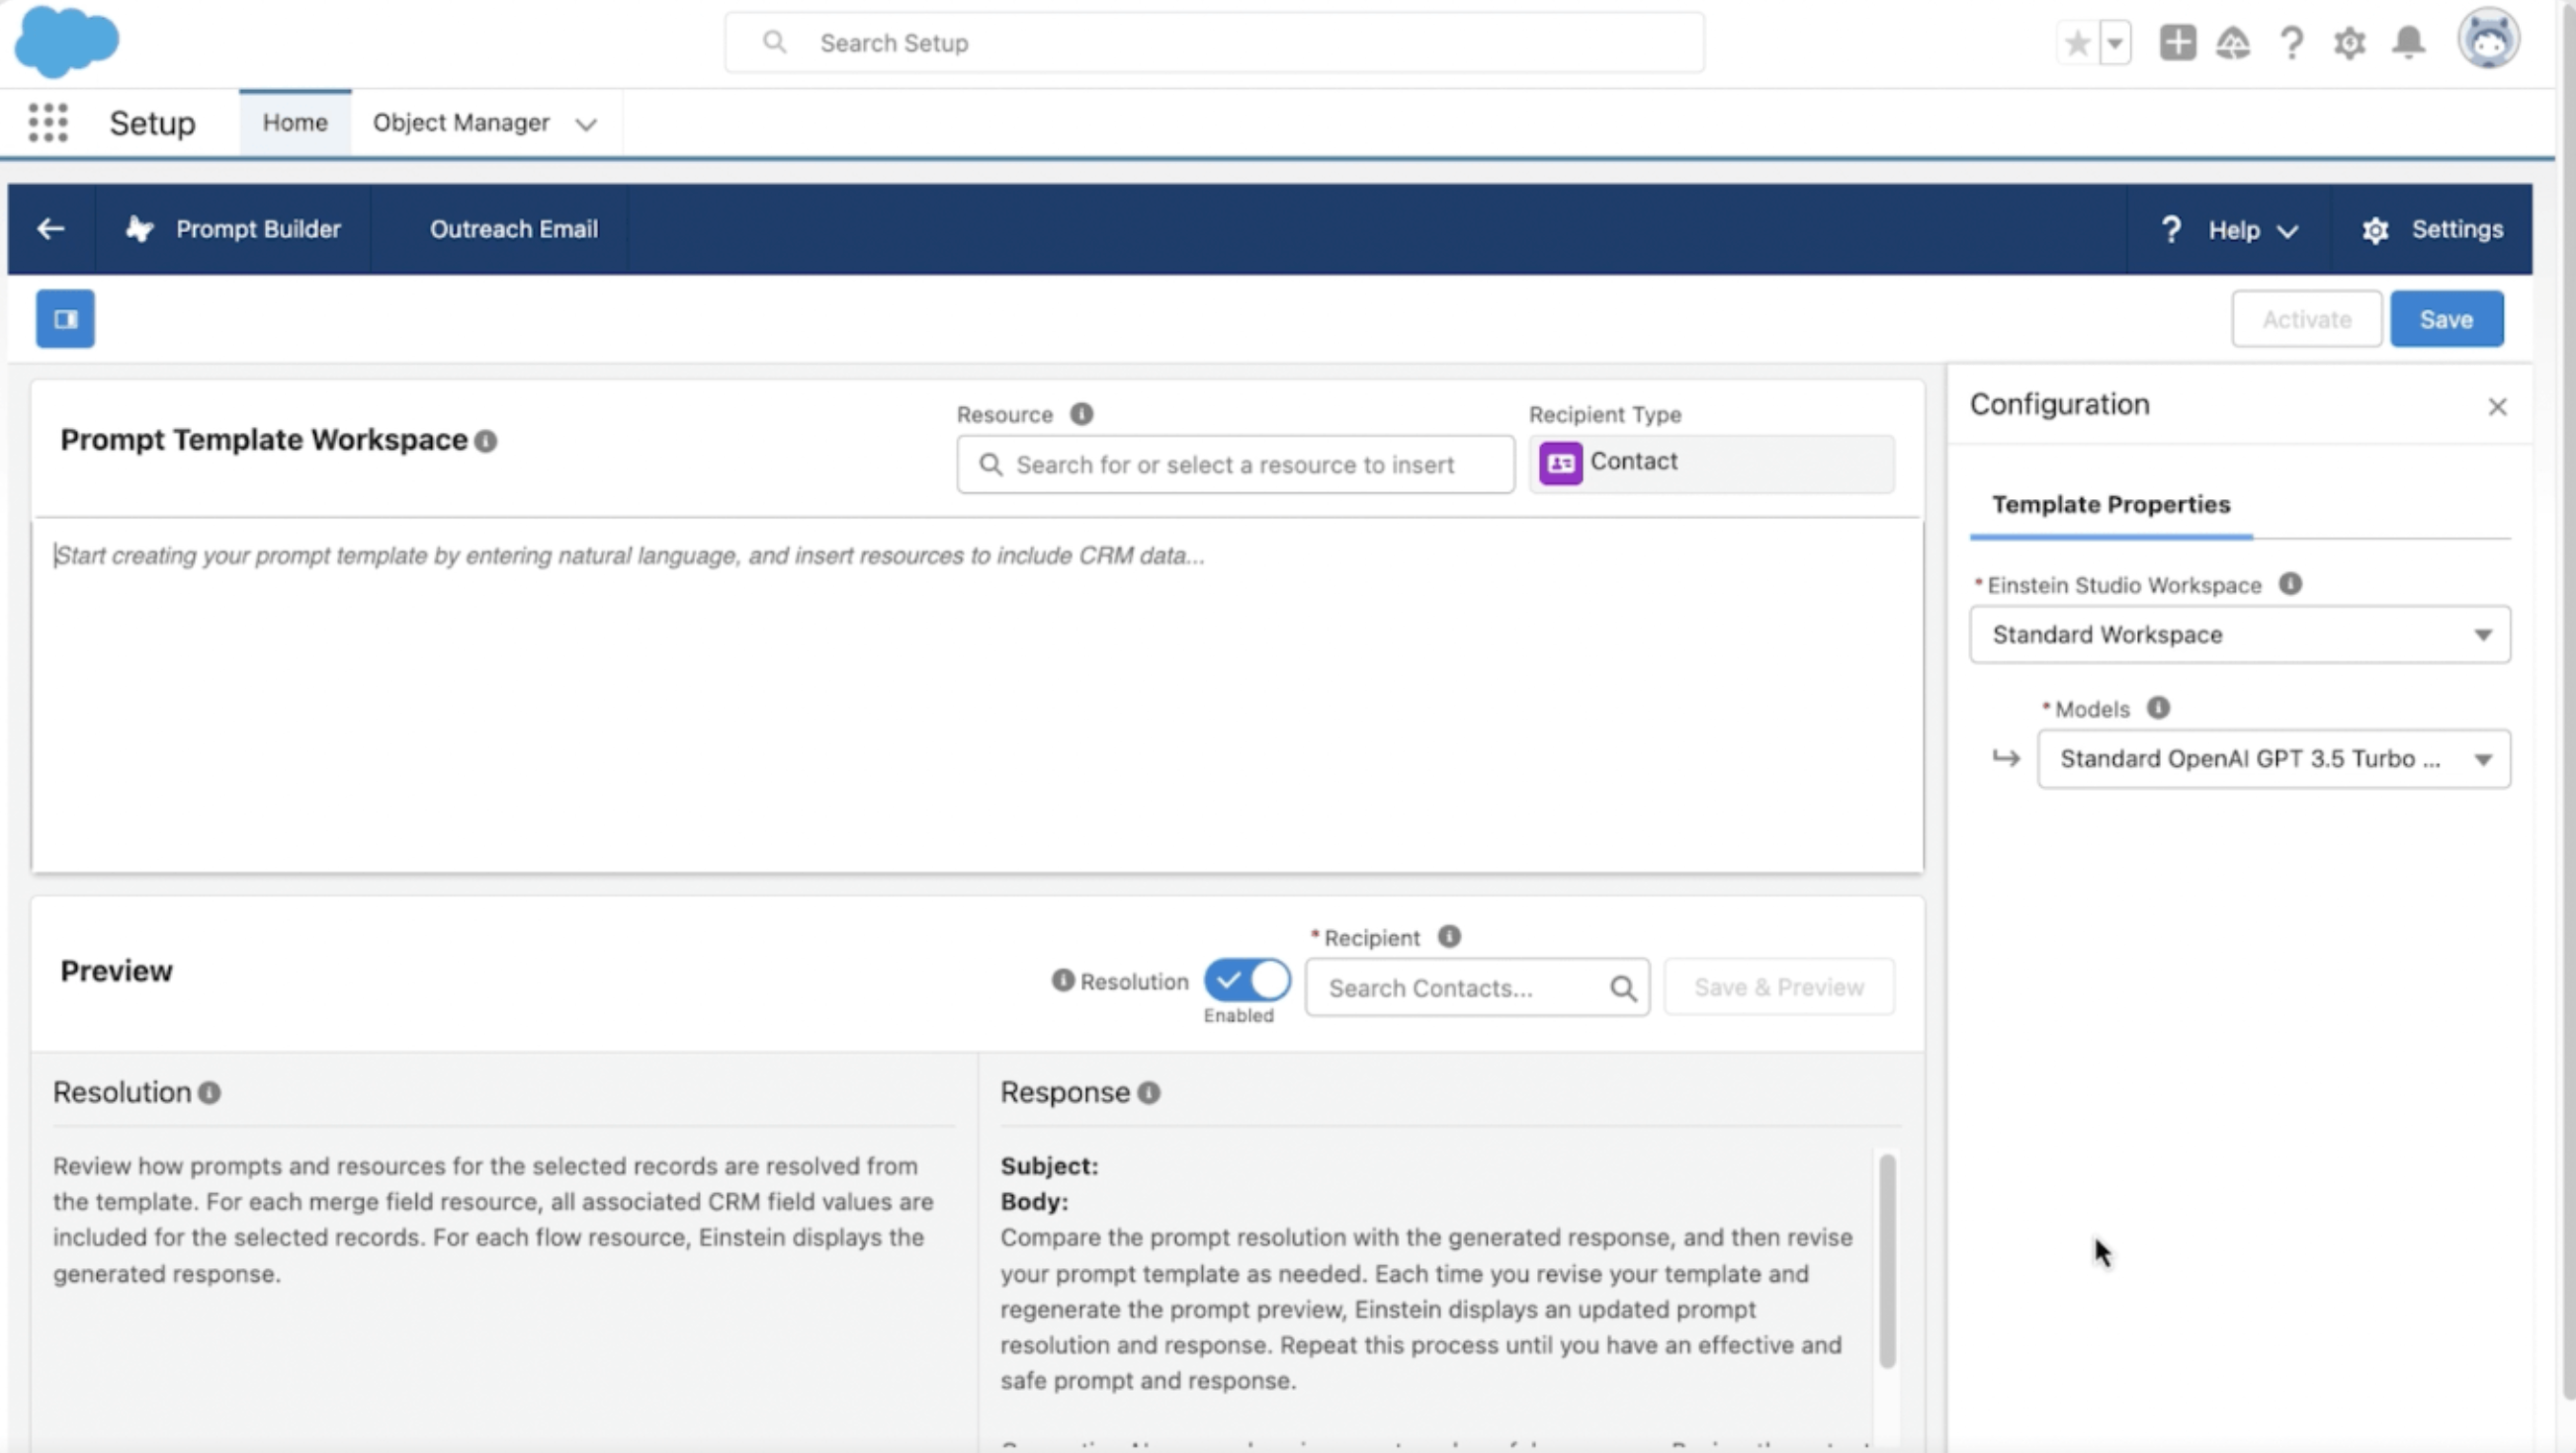Click the "Body:" label in Response
Screen dimensions: 2576x1453
tap(1034, 1202)
